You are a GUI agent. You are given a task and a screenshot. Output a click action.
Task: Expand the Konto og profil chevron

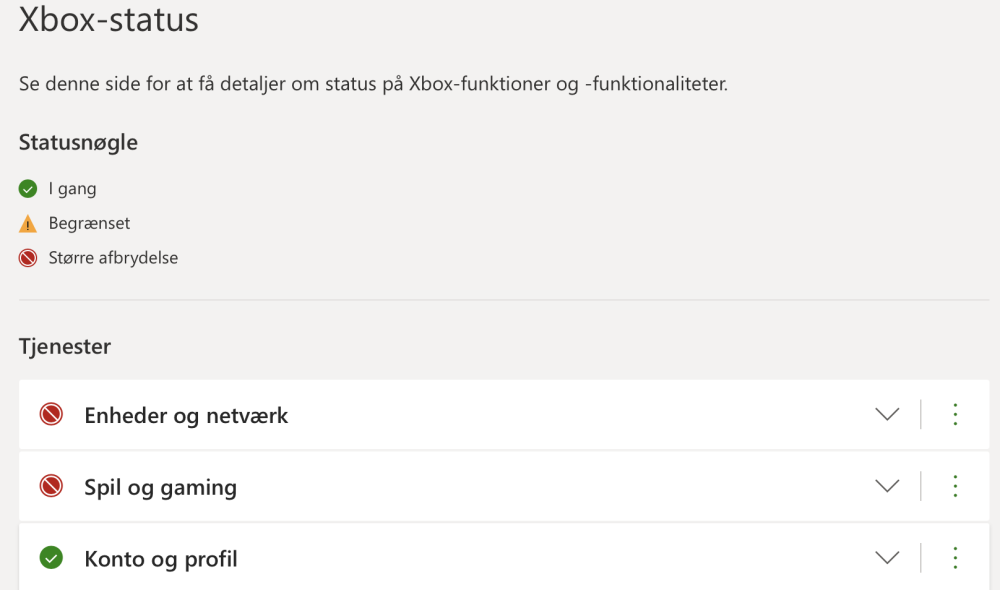click(x=887, y=558)
